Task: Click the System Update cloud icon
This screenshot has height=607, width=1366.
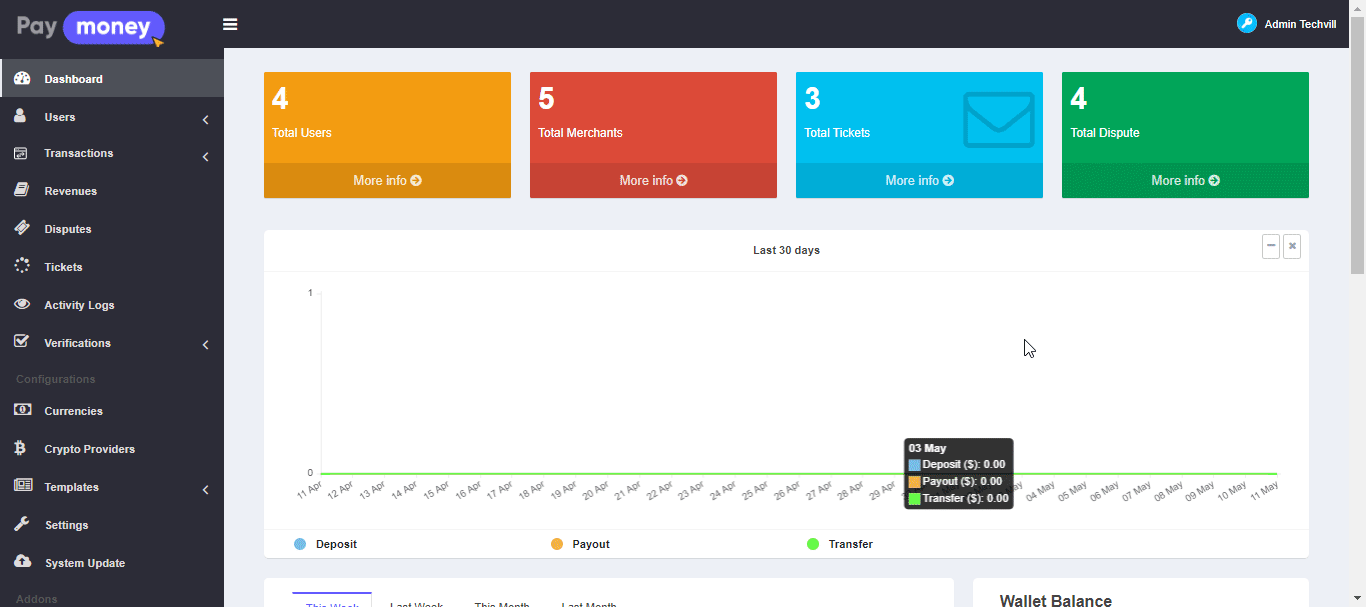Action: tap(21, 562)
